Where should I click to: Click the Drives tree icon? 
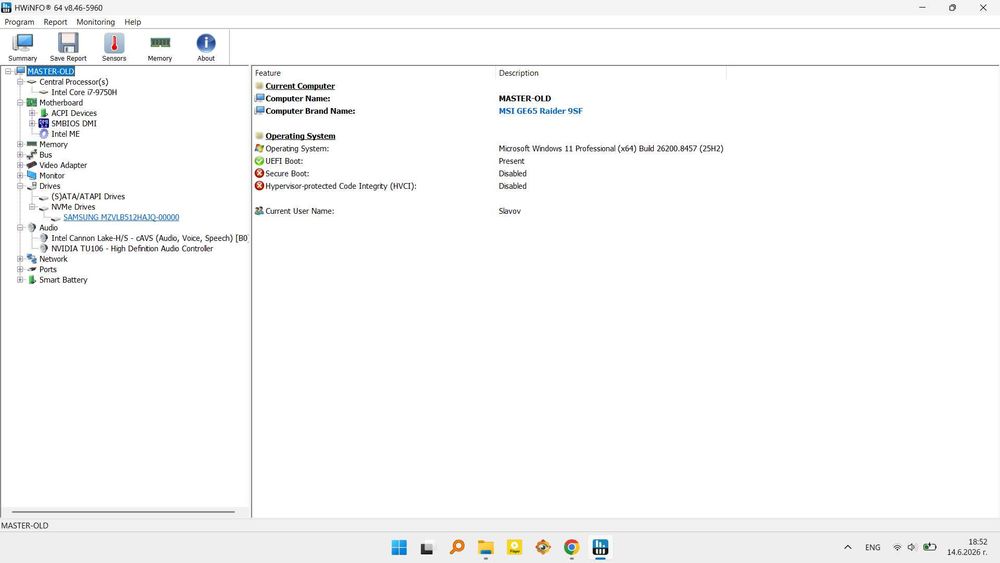tap(31, 186)
